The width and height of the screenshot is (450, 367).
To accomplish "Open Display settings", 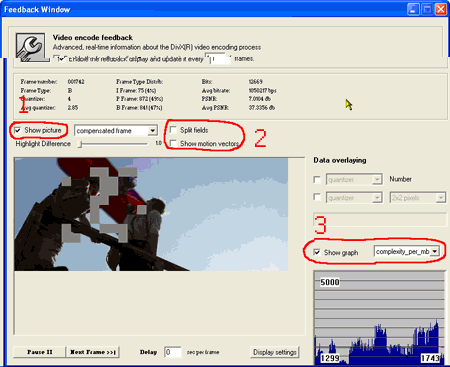I will point(275,352).
